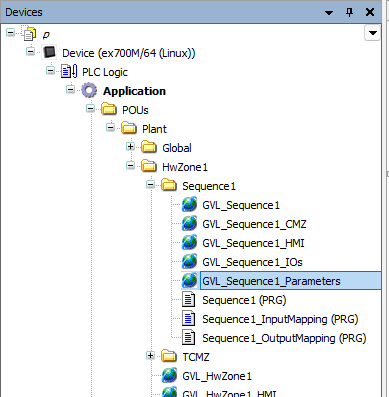Select GVL_Sequence1_IOs text

(x=252, y=262)
